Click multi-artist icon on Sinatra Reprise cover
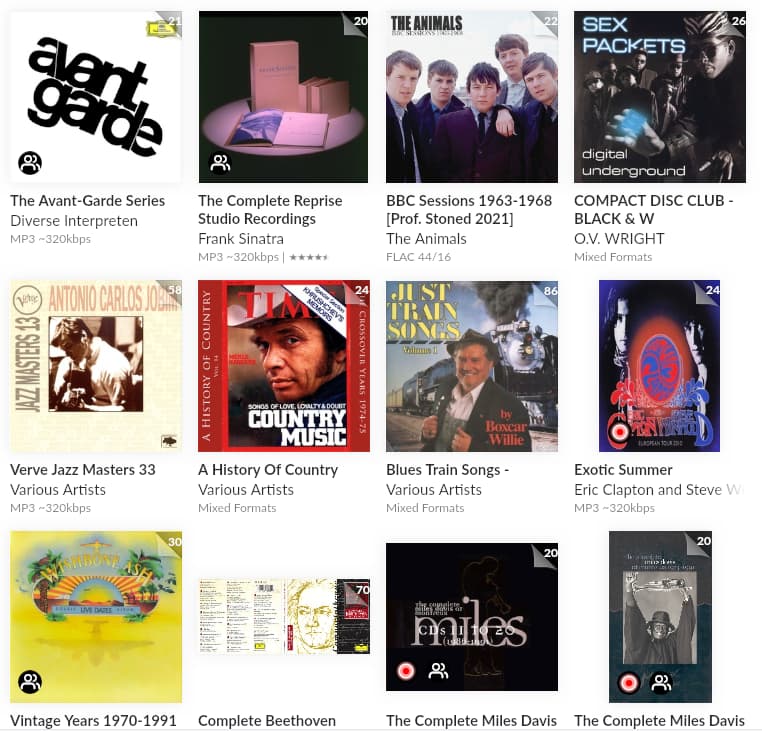 tap(220, 163)
